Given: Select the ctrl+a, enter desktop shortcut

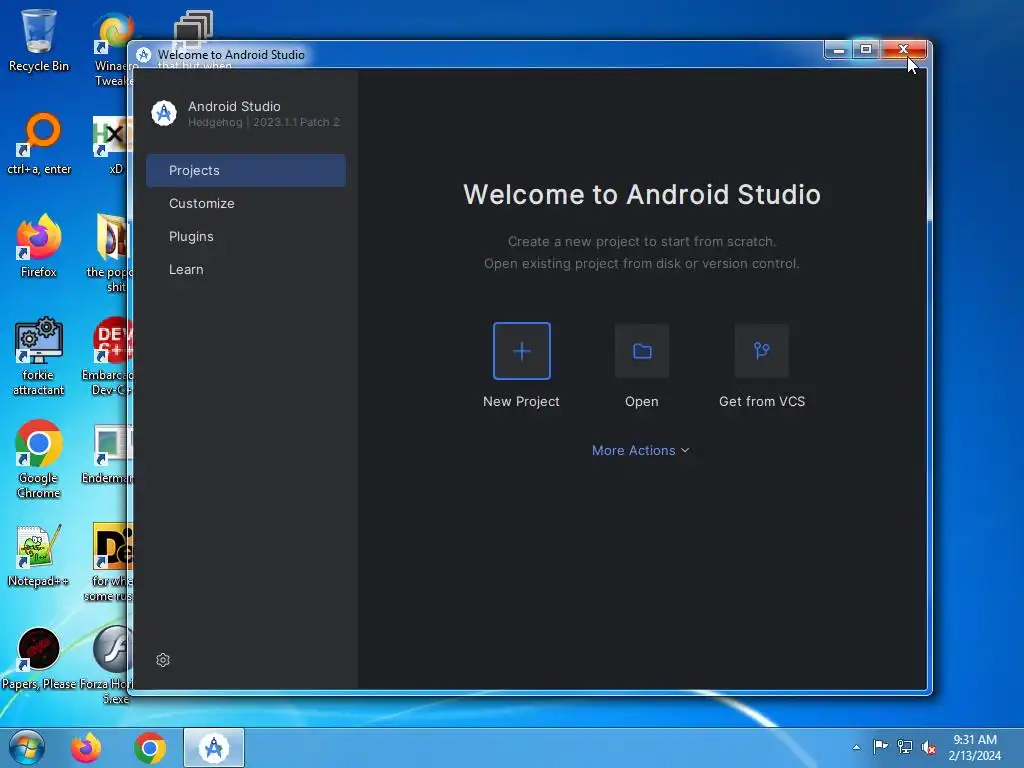Looking at the screenshot, I should tap(39, 144).
